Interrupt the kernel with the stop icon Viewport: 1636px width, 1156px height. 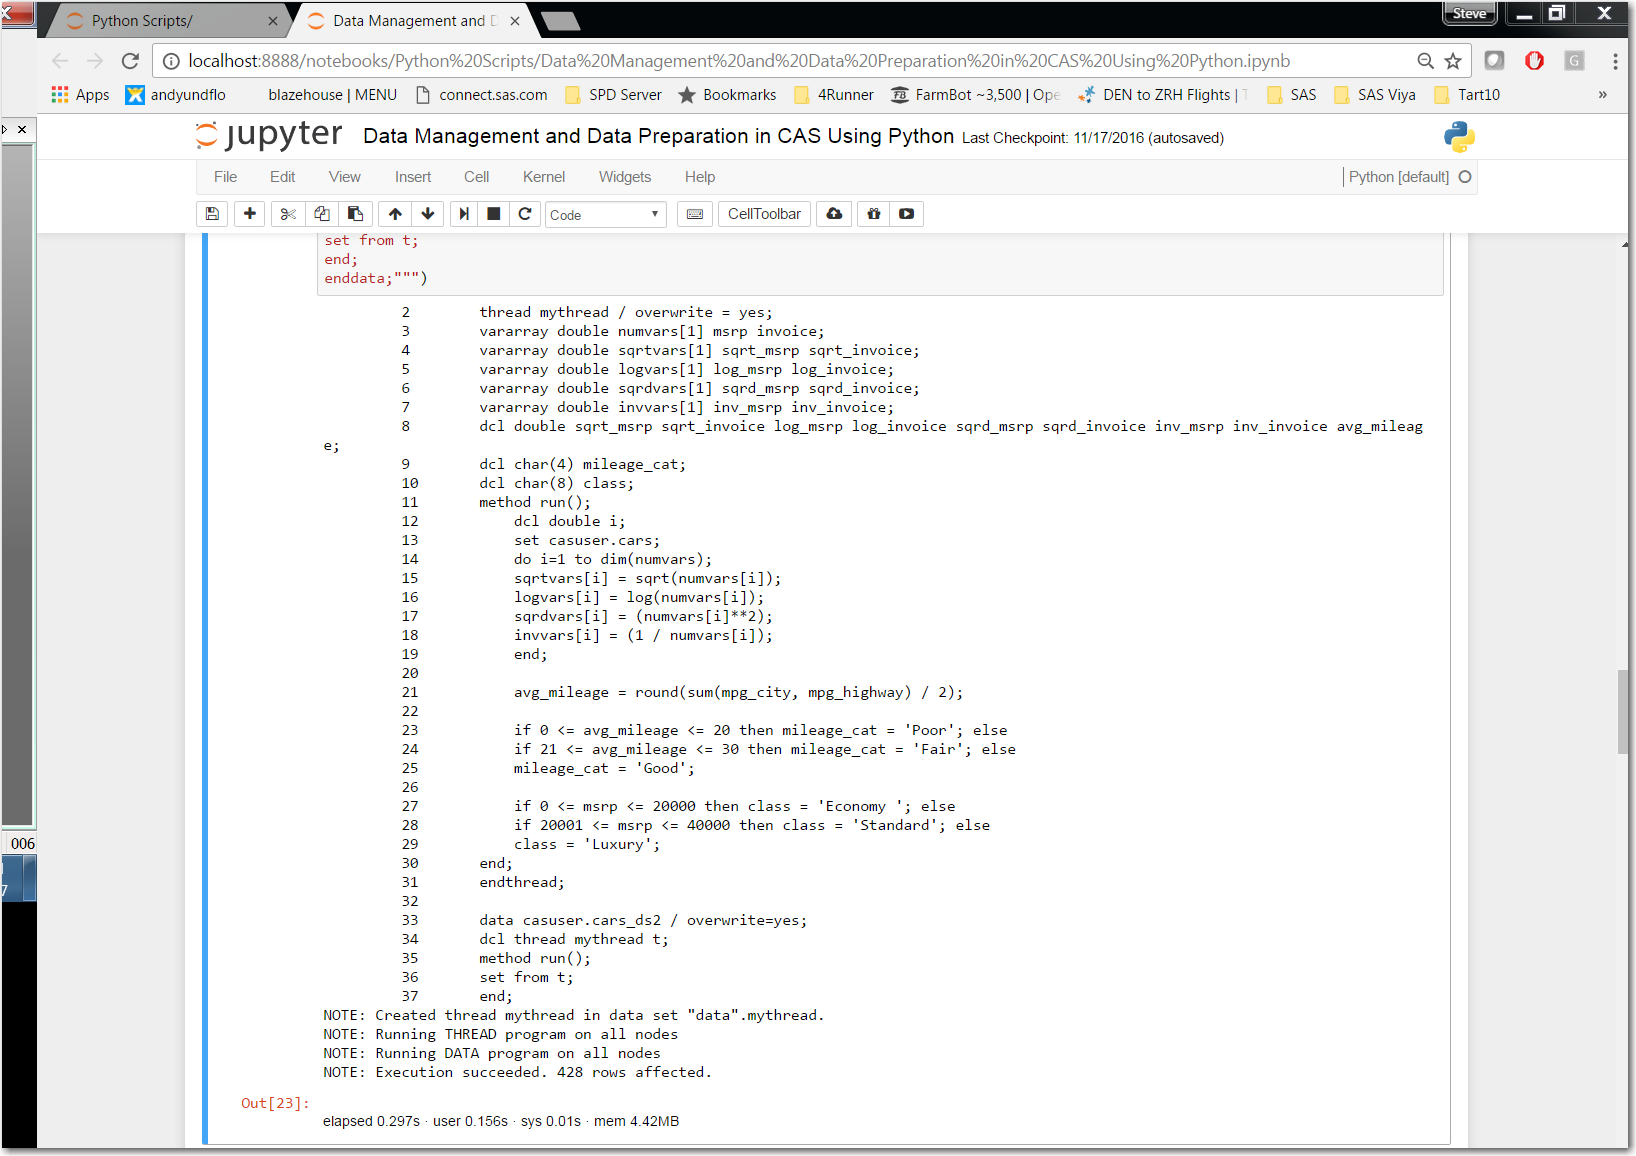[x=494, y=214]
